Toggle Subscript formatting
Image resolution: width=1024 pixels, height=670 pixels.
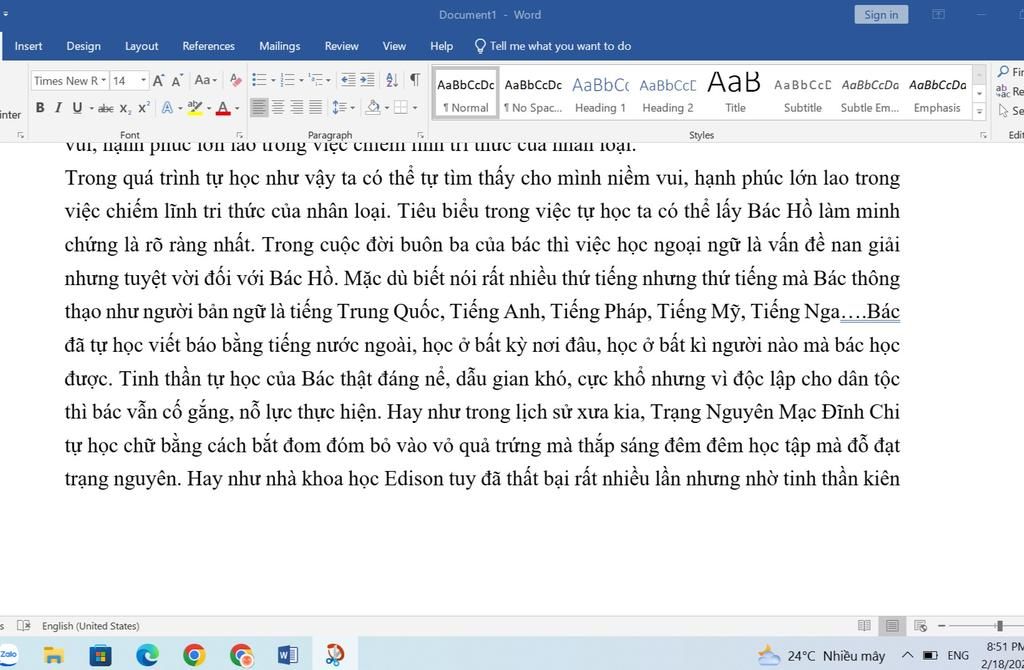pos(125,108)
